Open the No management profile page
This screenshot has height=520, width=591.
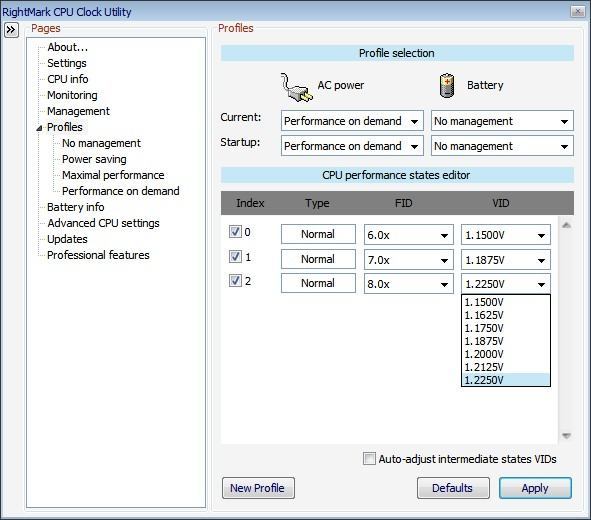(x=101, y=143)
